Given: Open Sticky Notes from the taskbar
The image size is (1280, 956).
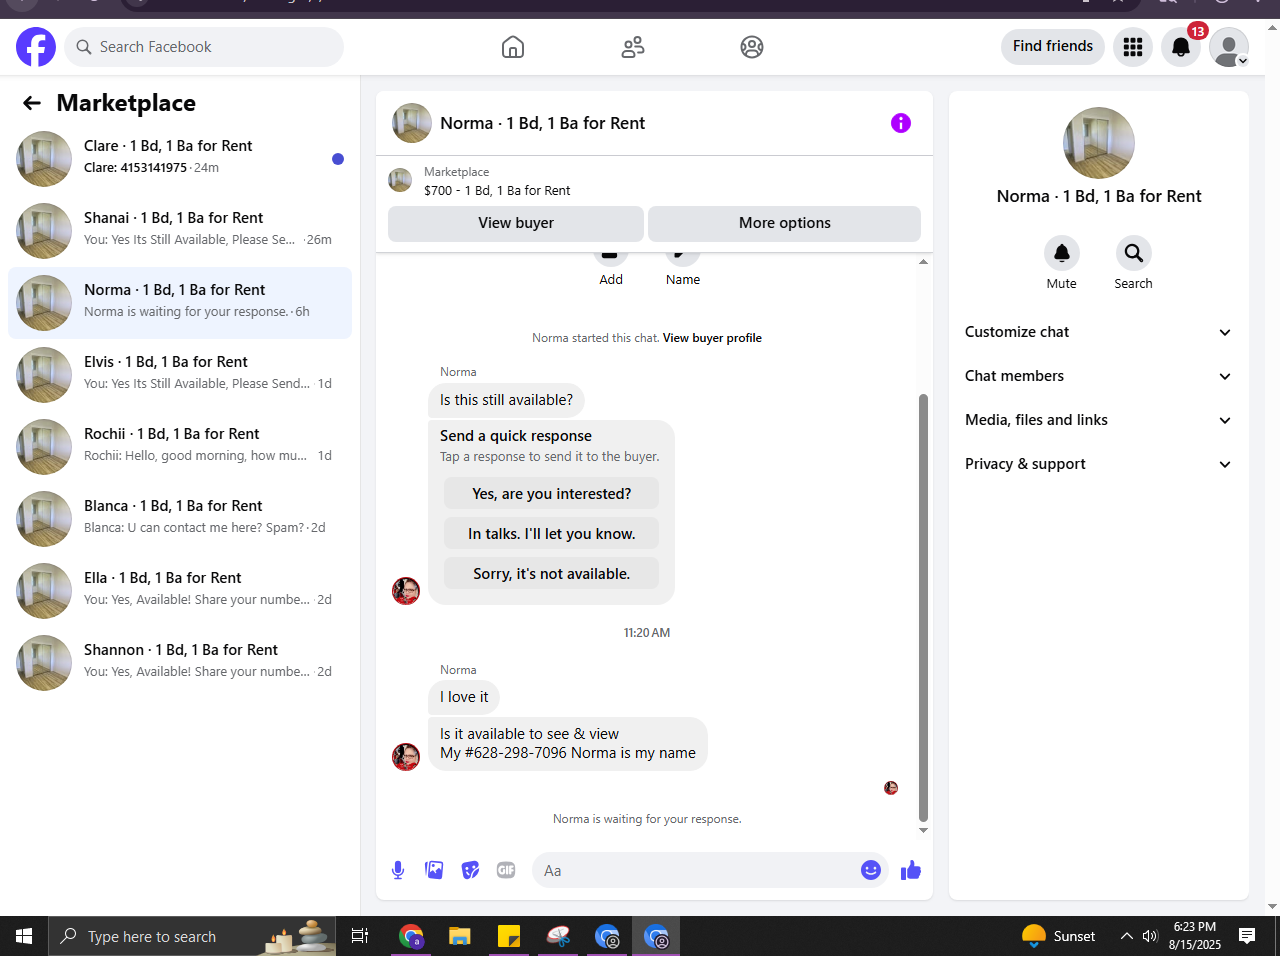Looking at the screenshot, I should (x=509, y=936).
